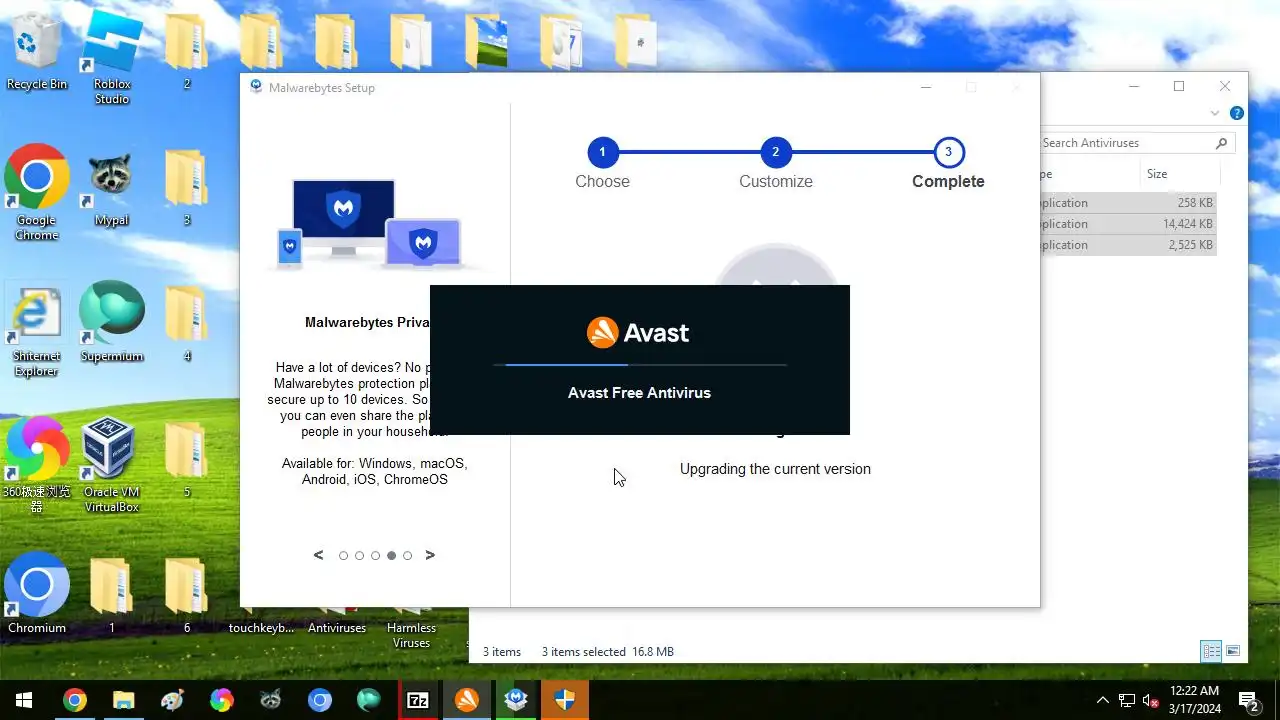
Task: Select the desktop folder named 2
Action: click(186, 50)
